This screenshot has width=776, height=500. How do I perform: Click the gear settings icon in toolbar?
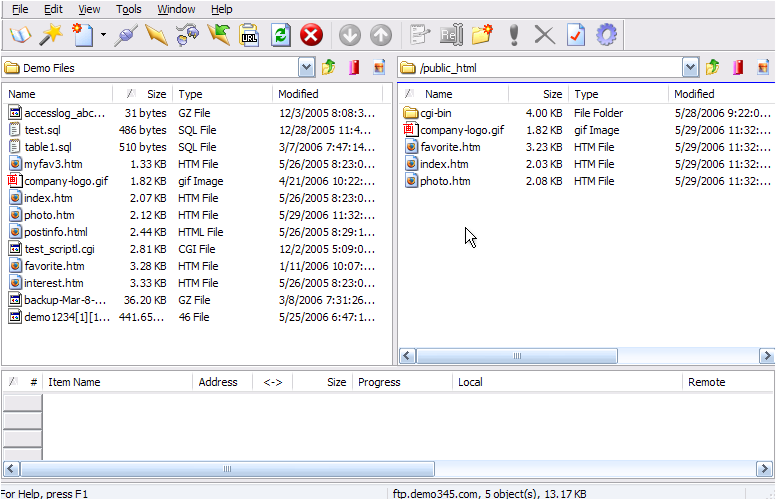606,35
